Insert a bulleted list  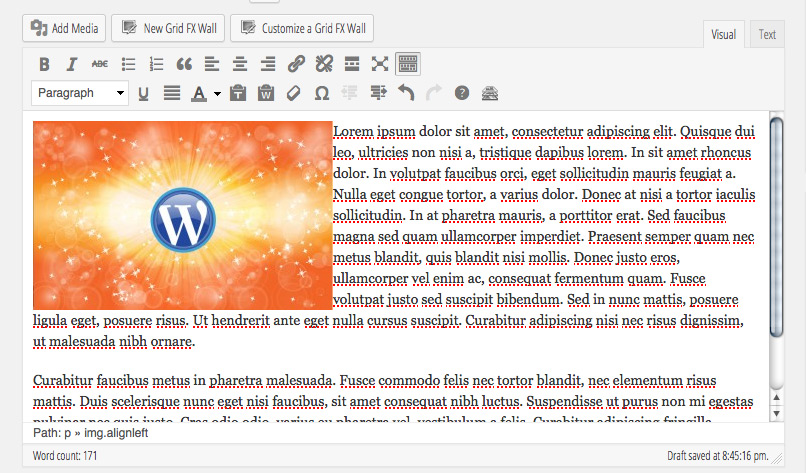(128, 64)
